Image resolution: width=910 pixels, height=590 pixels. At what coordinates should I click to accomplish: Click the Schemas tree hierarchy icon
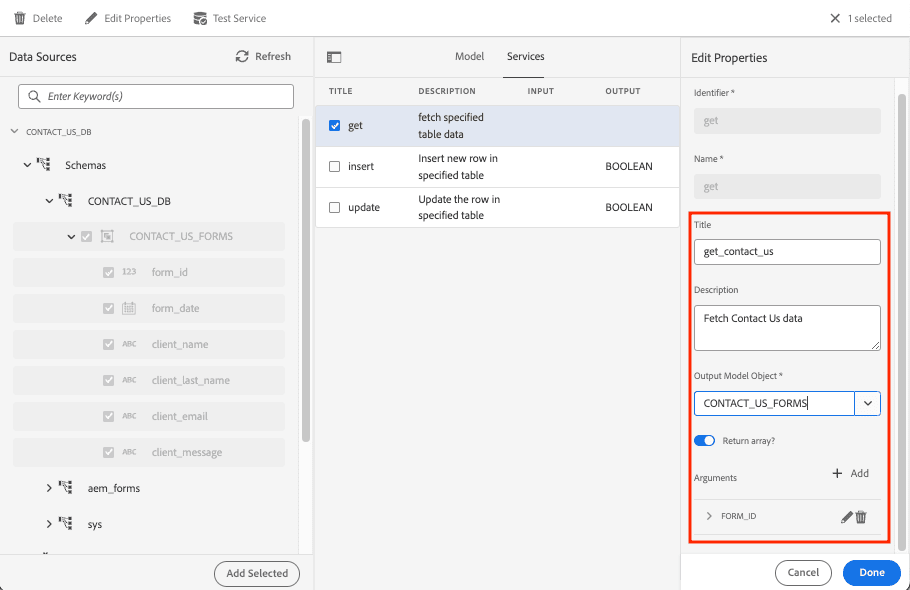click(44, 164)
